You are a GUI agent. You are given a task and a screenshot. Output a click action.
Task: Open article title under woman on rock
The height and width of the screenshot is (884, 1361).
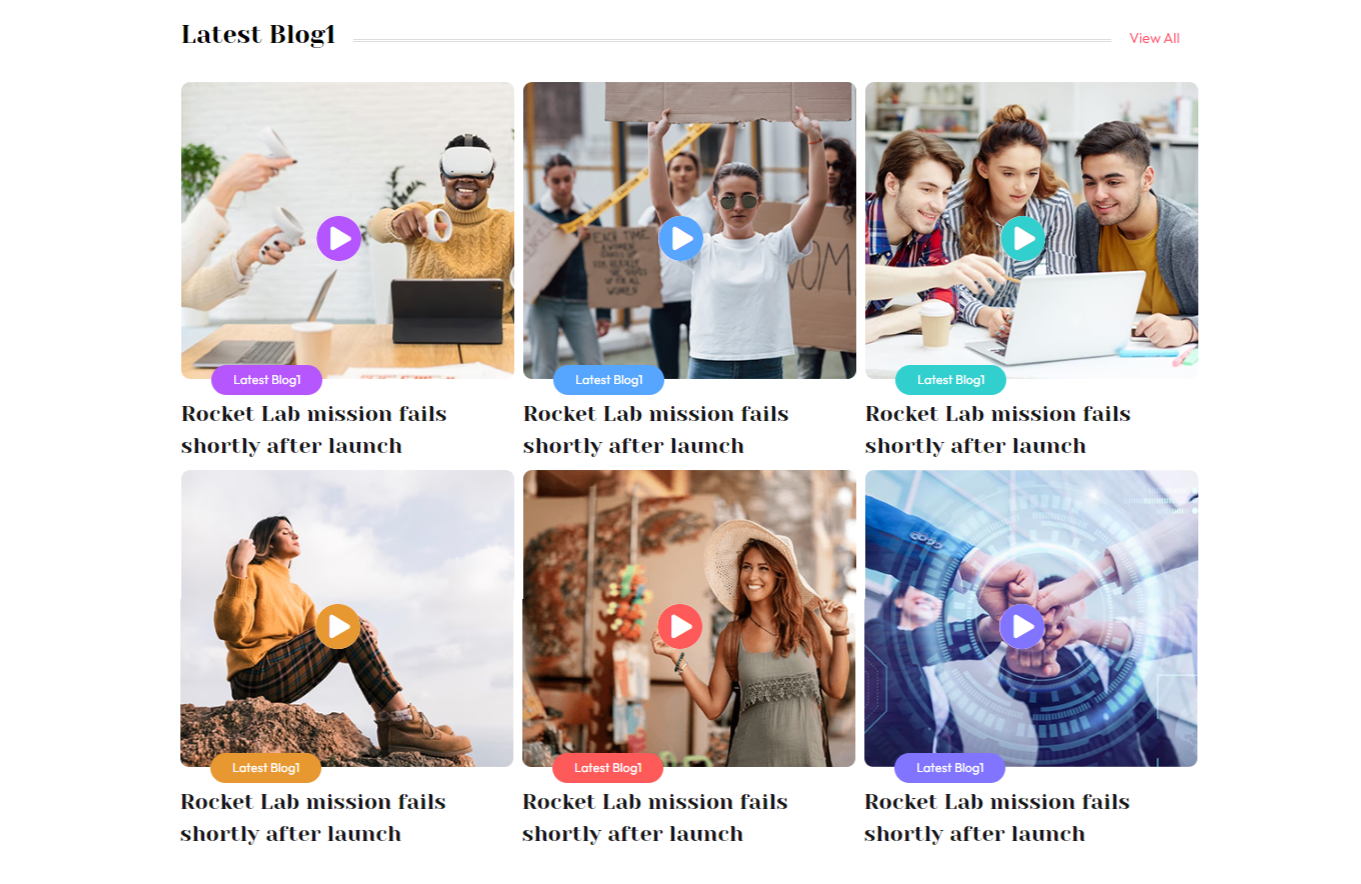point(313,818)
